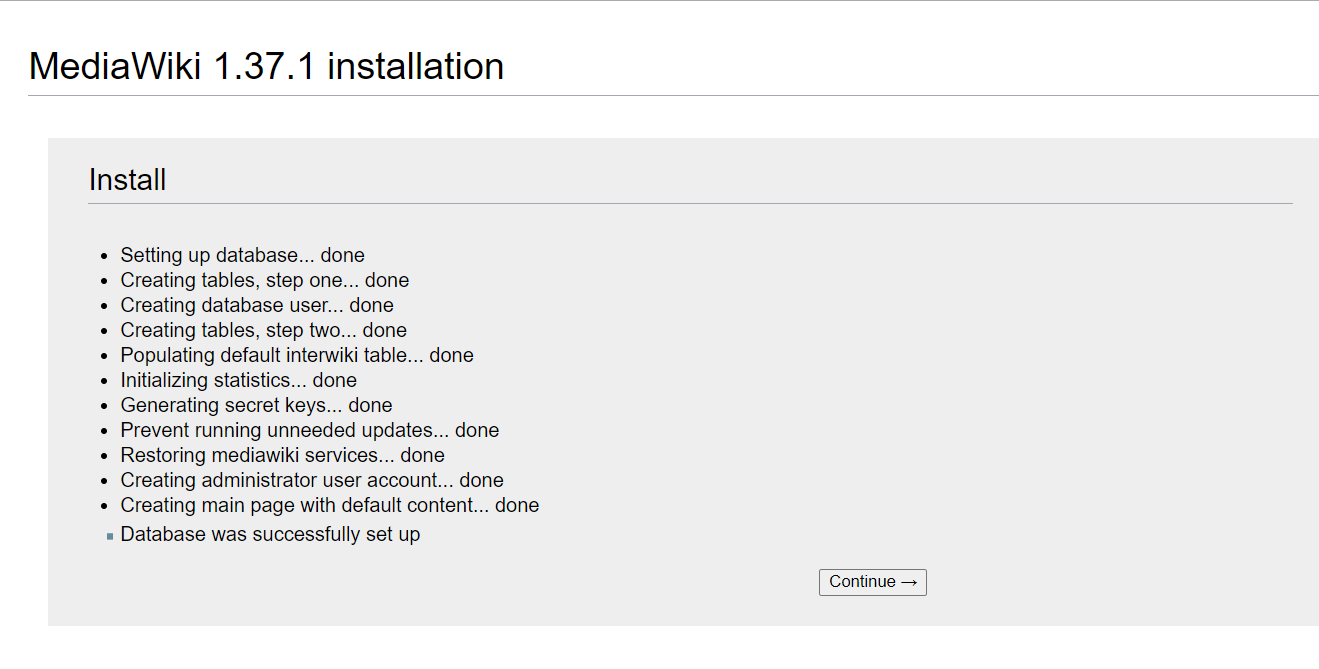Click the MediaWiki 1.37.1 installation heading
This screenshot has height=669, width=1319.
click(x=266, y=66)
